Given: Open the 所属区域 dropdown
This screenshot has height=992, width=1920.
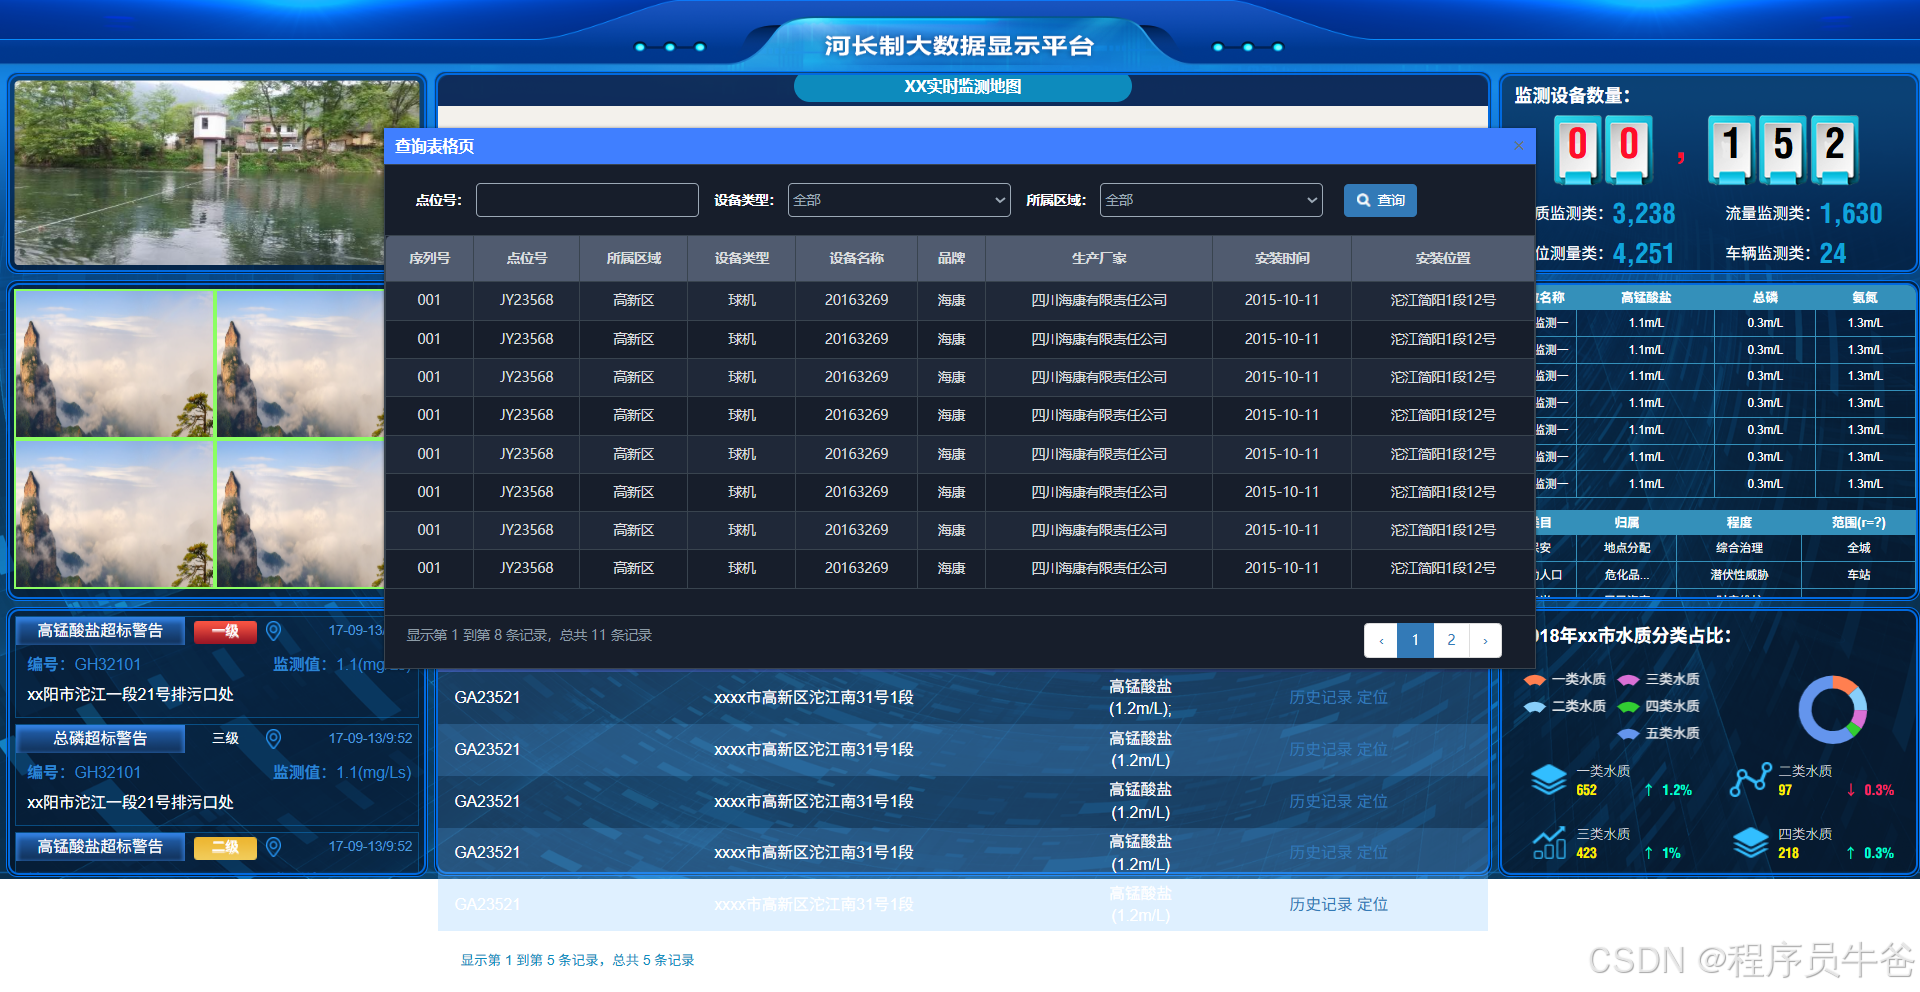Looking at the screenshot, I should [x=1210, y=200].
